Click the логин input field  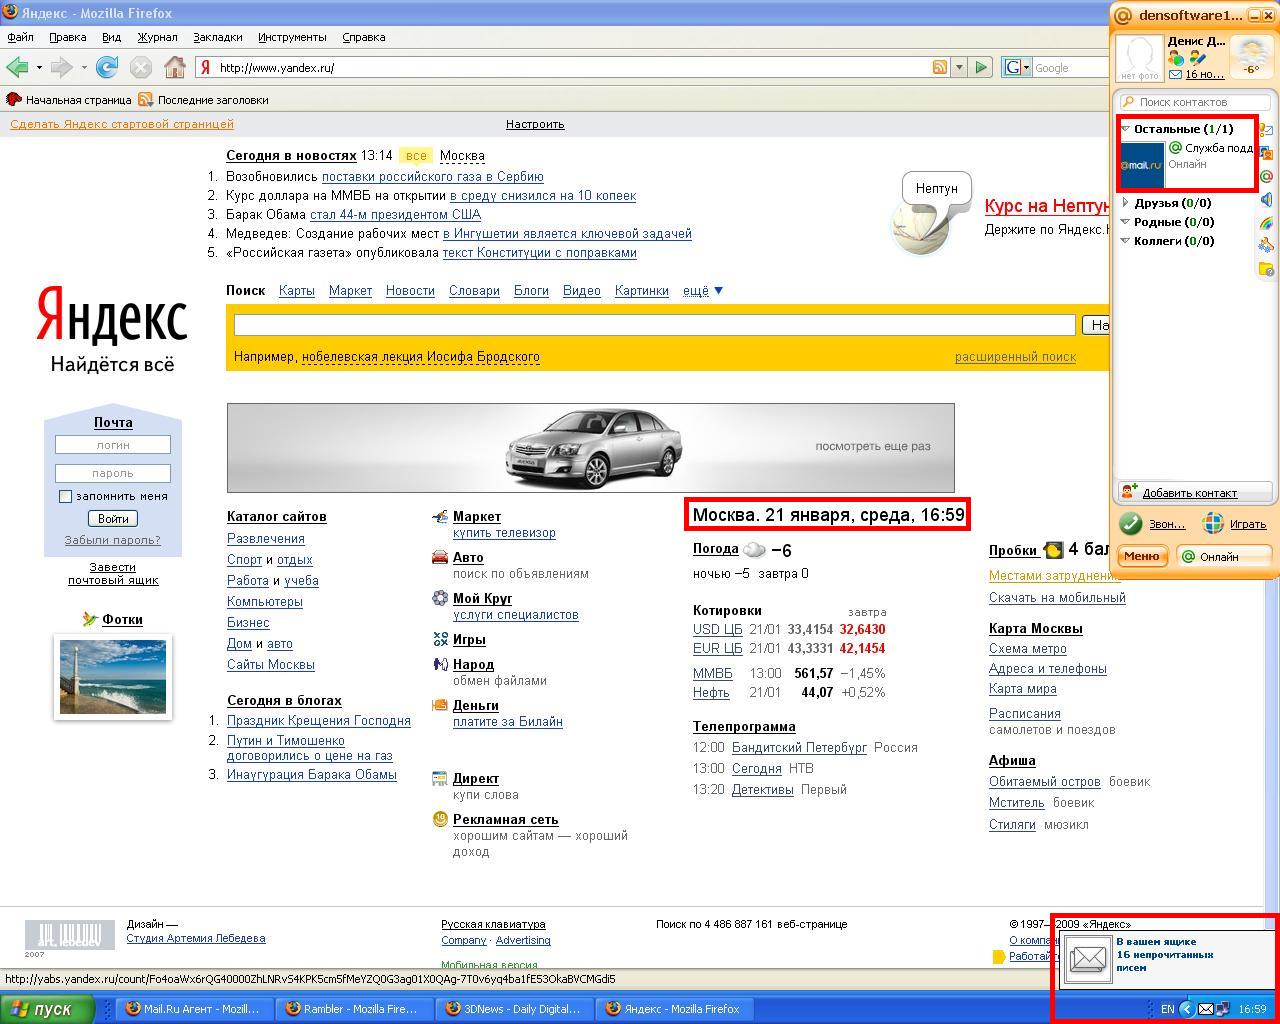point(113,445)
